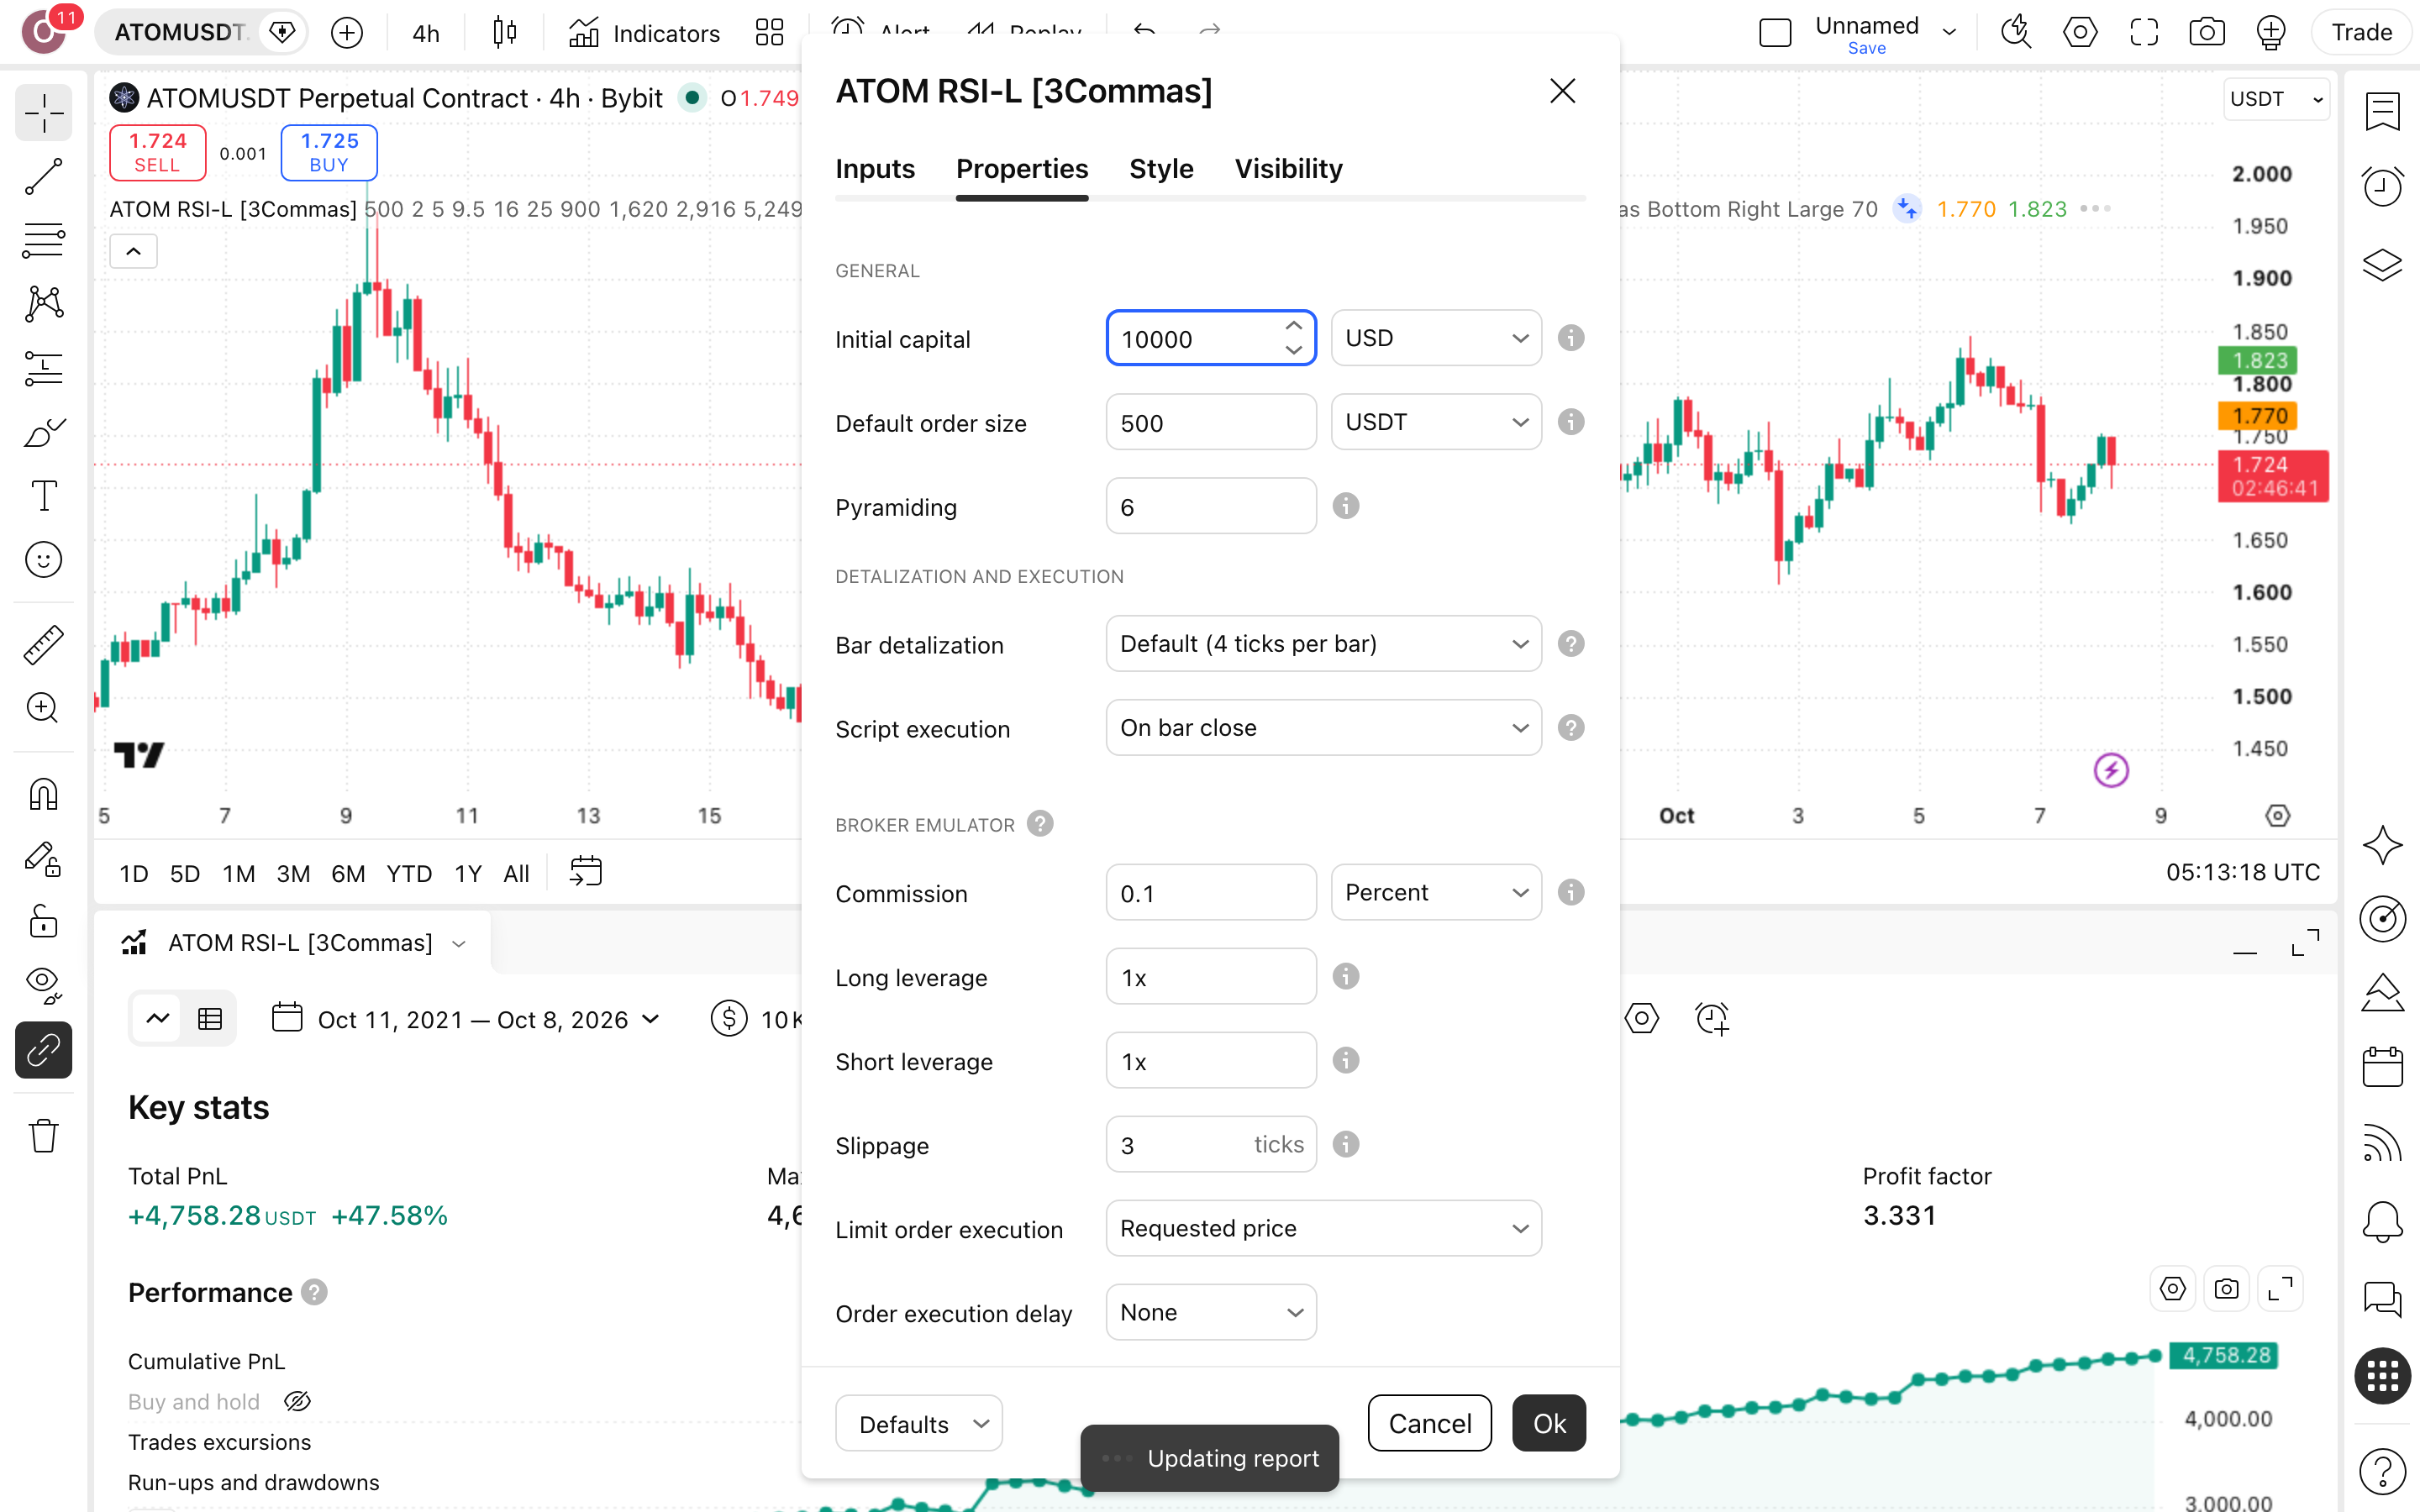2420x1512 pixels.
Task: Switch to the Inputs tab
Action: [x=875, y=169]
